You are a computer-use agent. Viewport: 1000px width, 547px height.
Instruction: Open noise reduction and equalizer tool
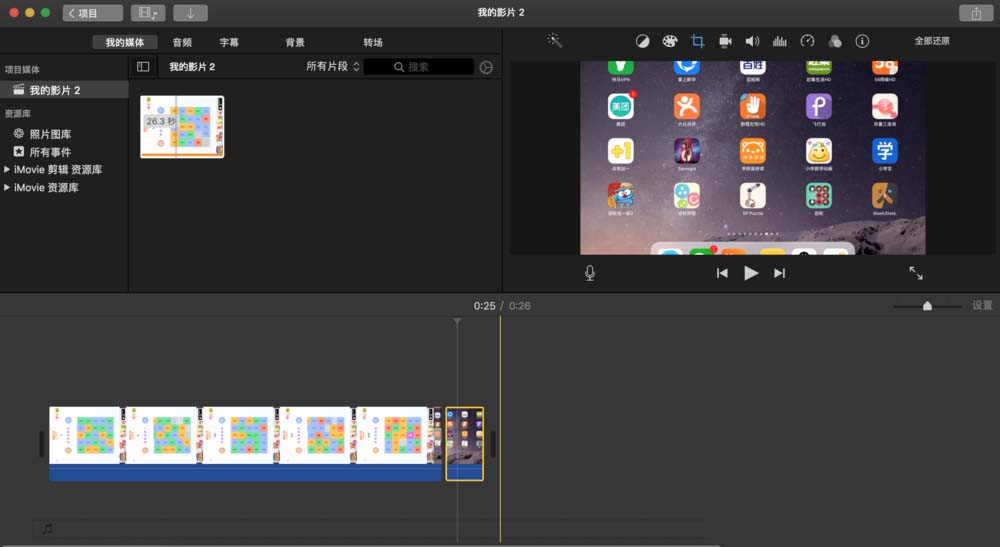tap(779, 41)
